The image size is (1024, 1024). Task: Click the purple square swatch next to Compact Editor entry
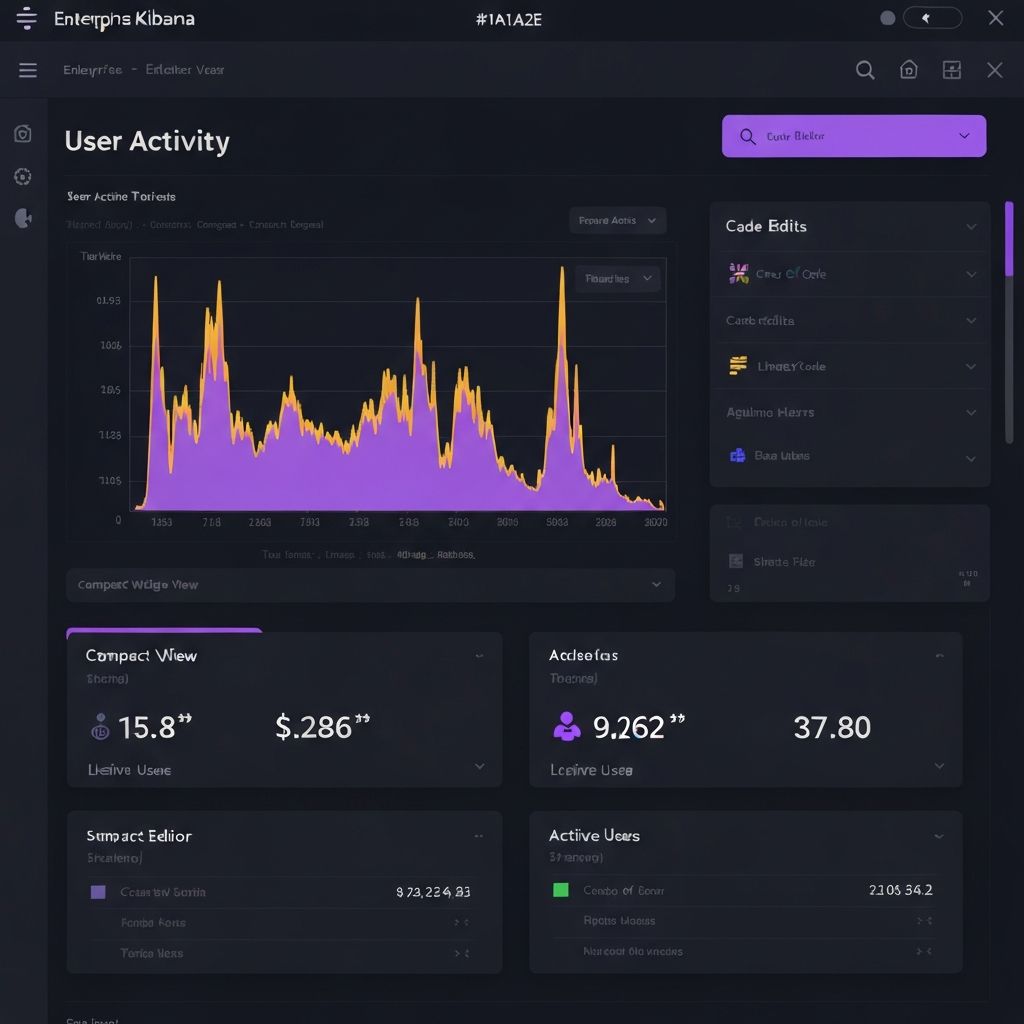pos(97,890)
